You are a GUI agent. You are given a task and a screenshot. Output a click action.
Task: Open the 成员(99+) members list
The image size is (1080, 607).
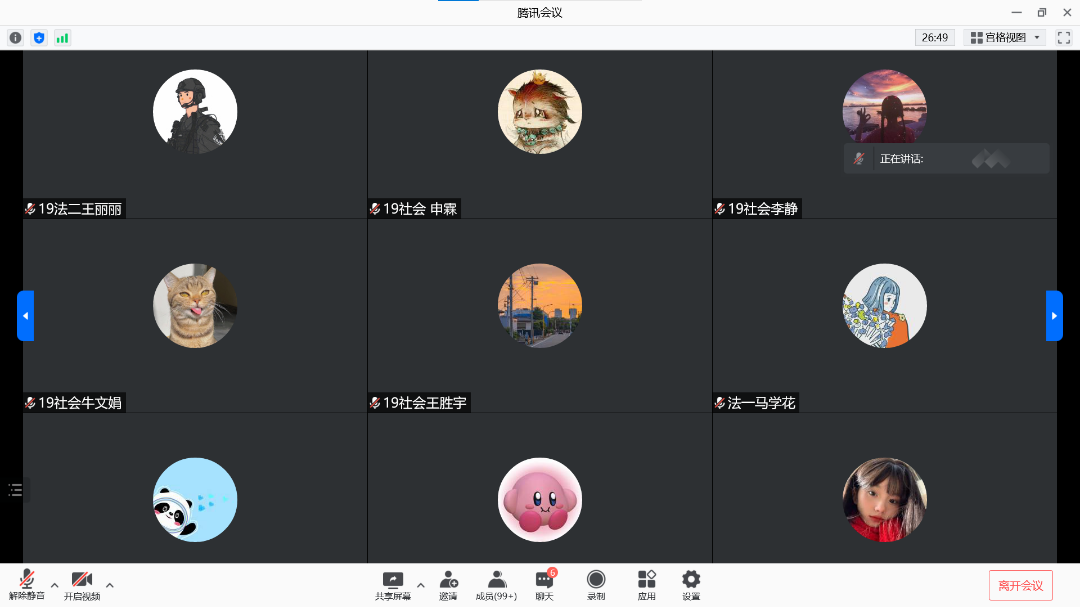pyautogui.click(x=496, y=585)
